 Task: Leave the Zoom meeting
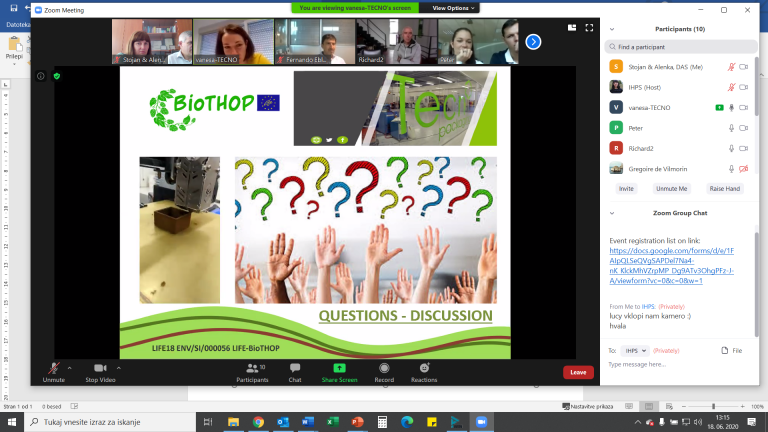click(578, 372)
